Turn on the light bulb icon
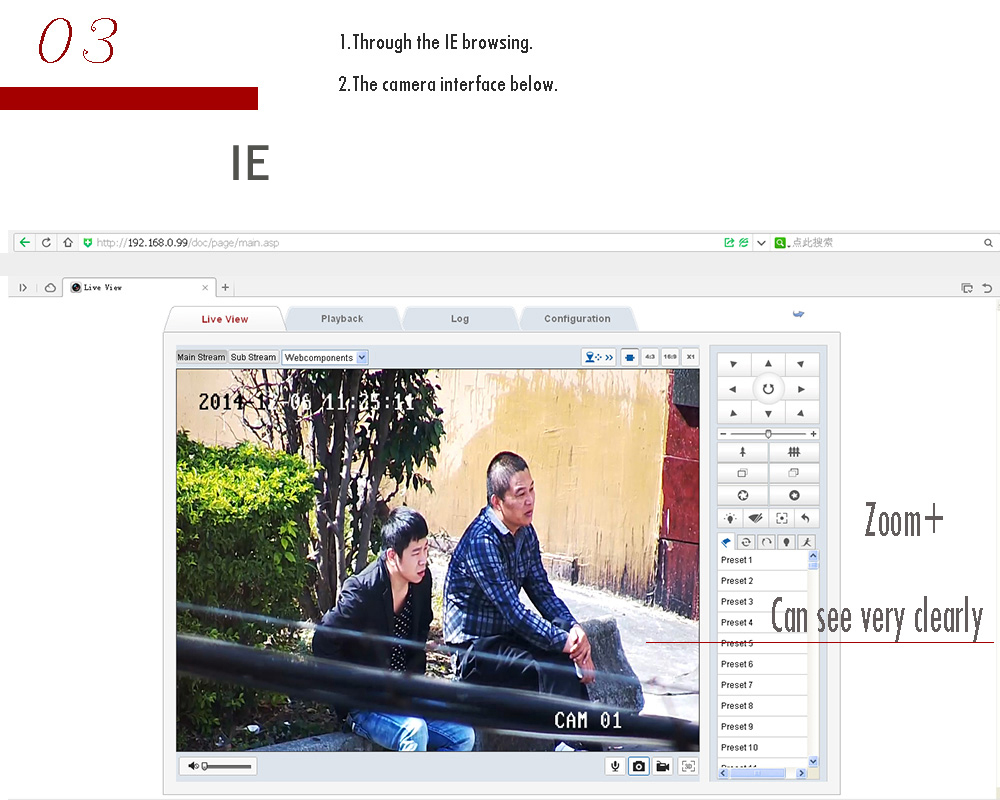Image resolution: width=1000 pixels, height=800 pixels. [731, 518]
